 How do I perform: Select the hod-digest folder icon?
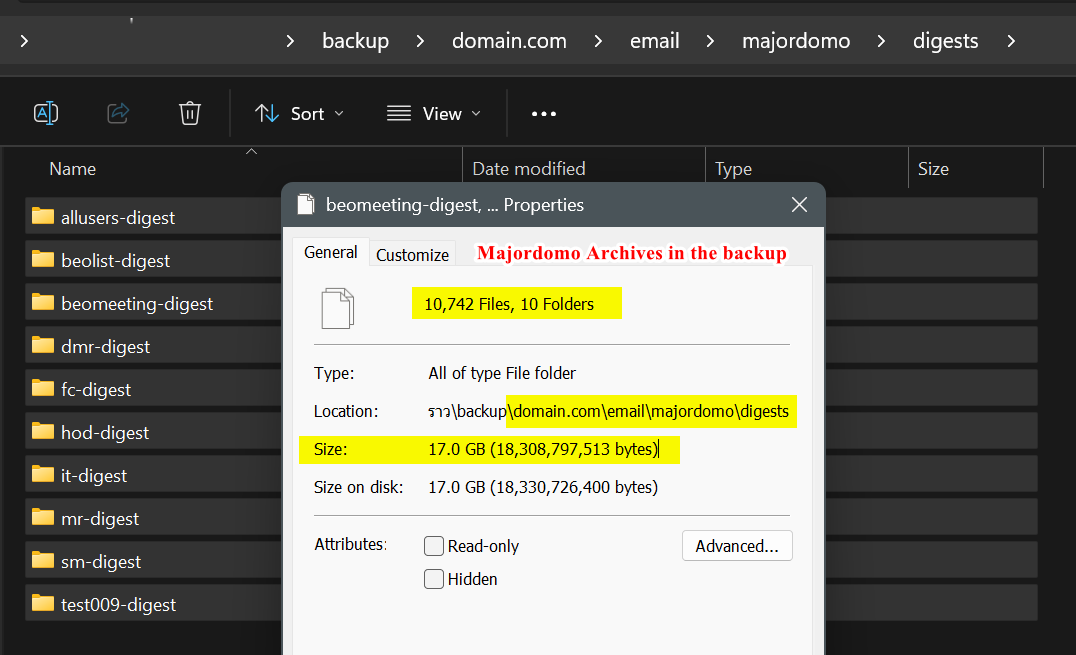pyautogui.click(x=43, y=431)
